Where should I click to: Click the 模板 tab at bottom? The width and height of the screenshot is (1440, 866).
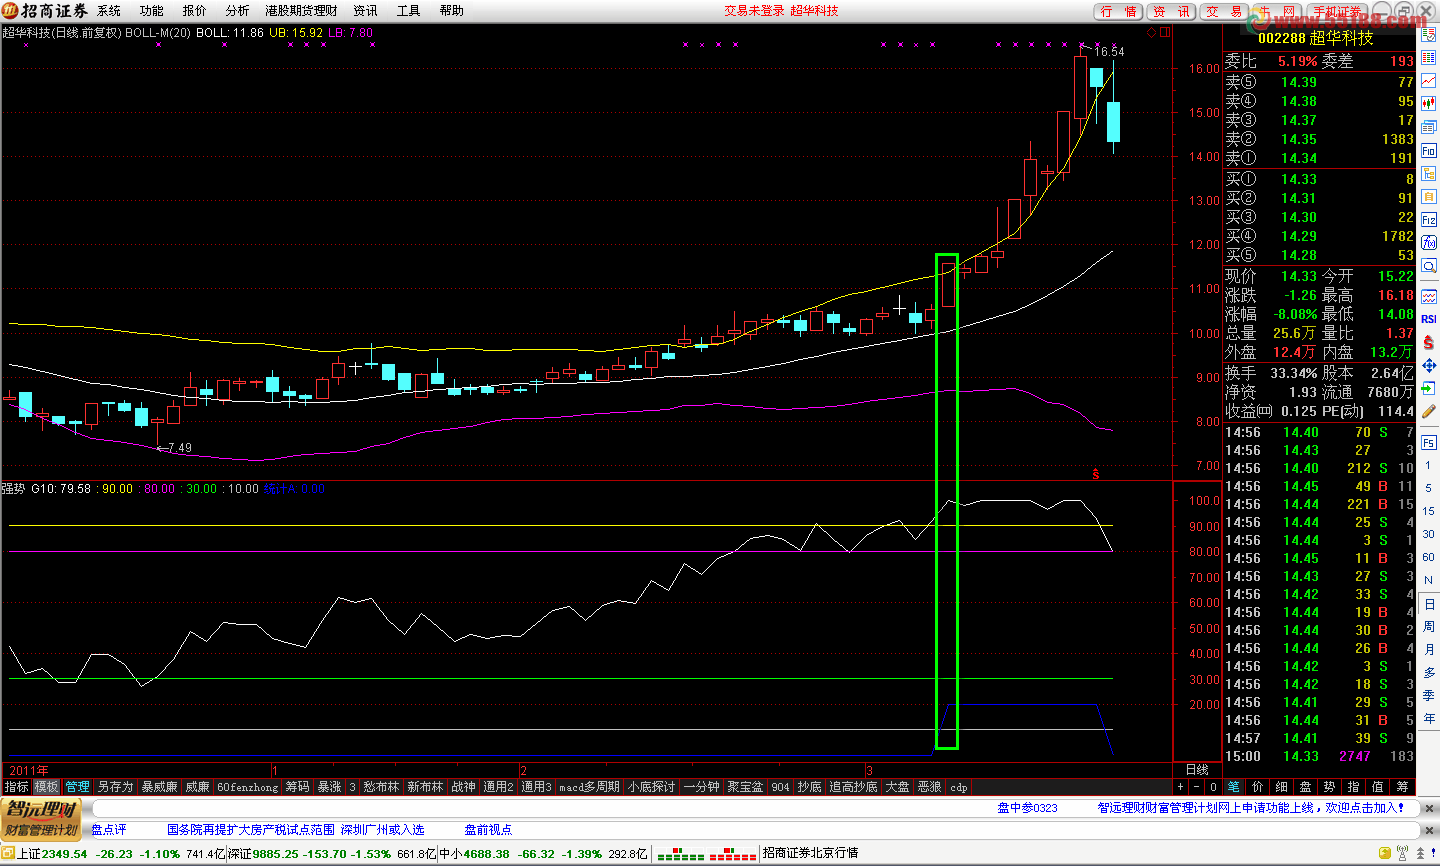tap(46, 787)
